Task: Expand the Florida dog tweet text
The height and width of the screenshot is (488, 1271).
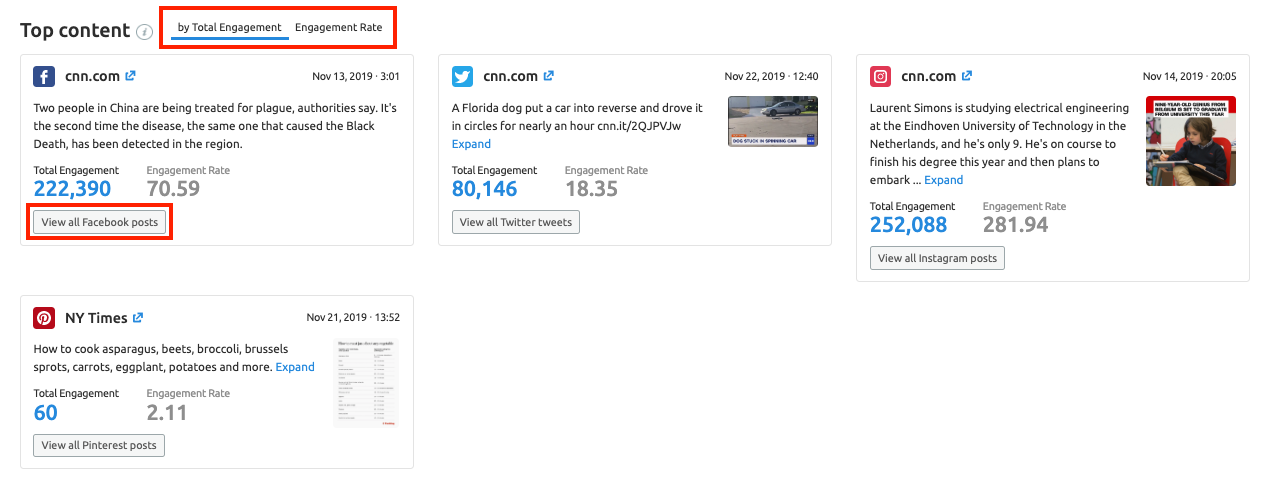Action: tap(471, 144)
